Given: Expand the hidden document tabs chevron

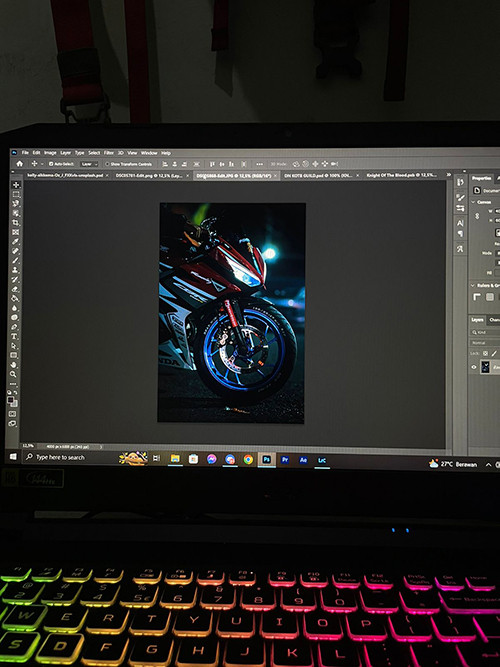Looking at the screenshot, I should (449, 174).
